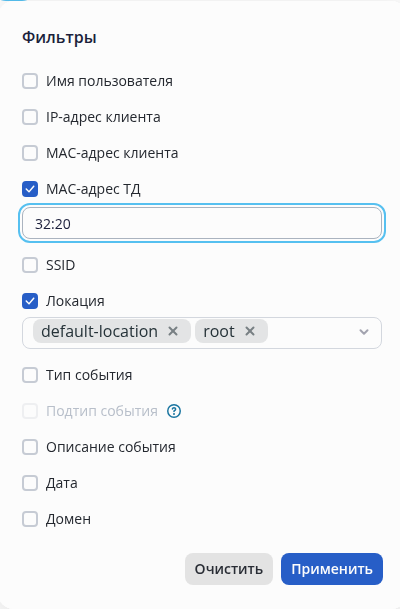Enable the Дата filter checkbox
The image size is (400, 609).
[30, 483]
